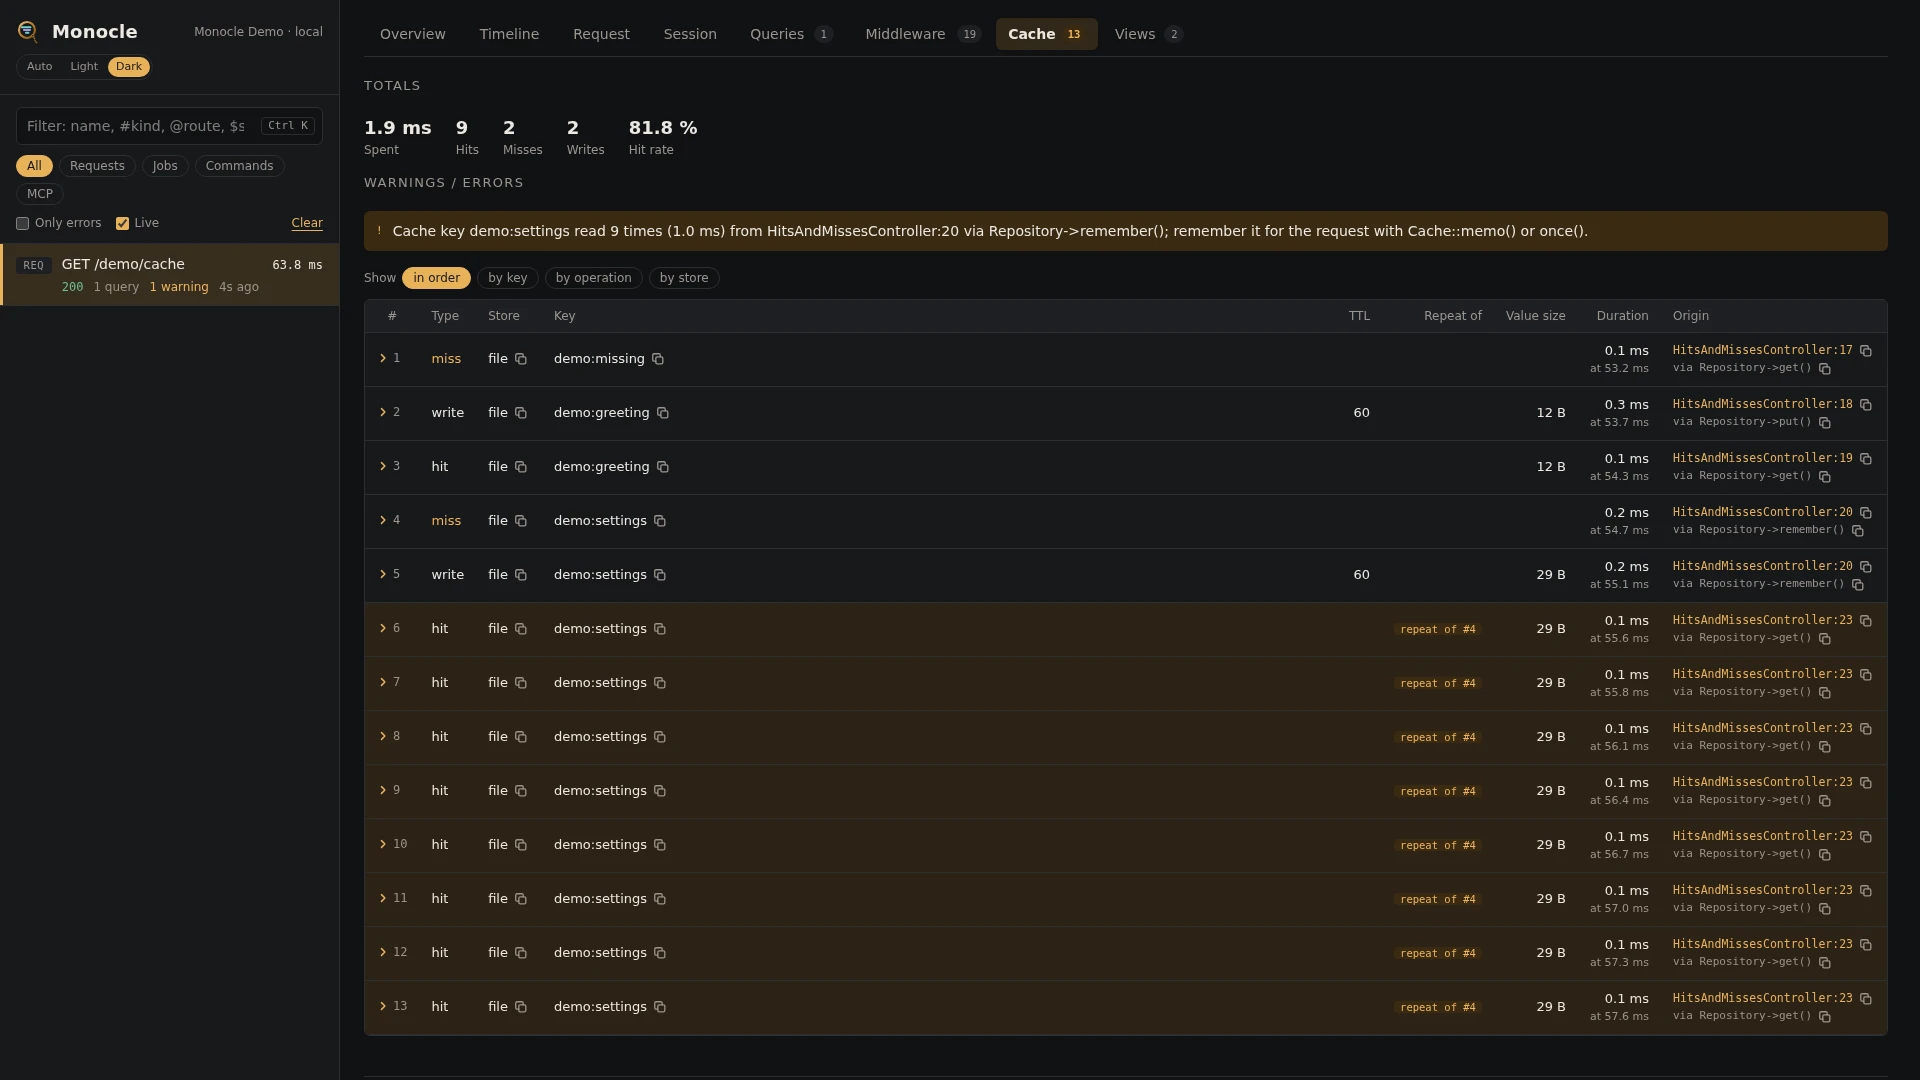
Task: Uncheck the Live checkbox
Action: (122, 224)
